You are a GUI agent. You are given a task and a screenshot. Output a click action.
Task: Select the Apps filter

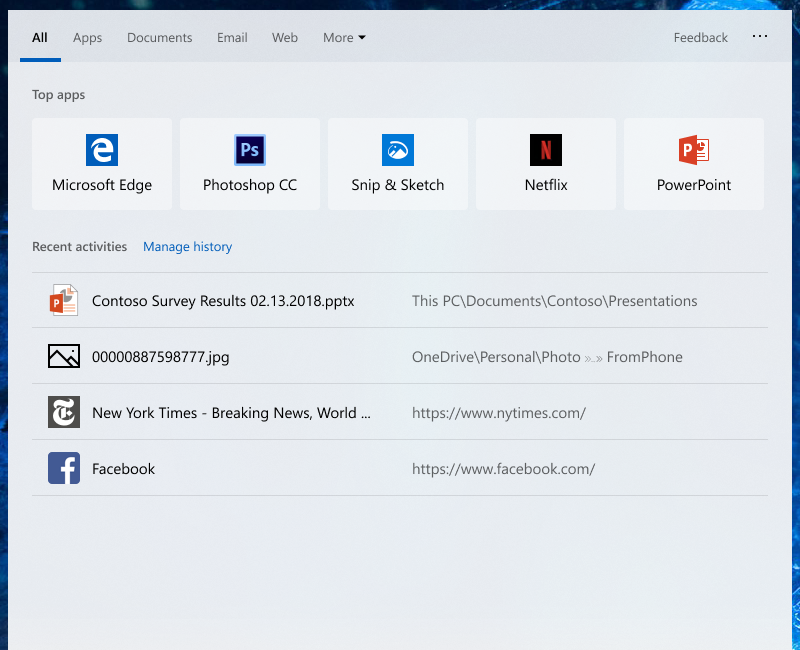tap(87, 37)
